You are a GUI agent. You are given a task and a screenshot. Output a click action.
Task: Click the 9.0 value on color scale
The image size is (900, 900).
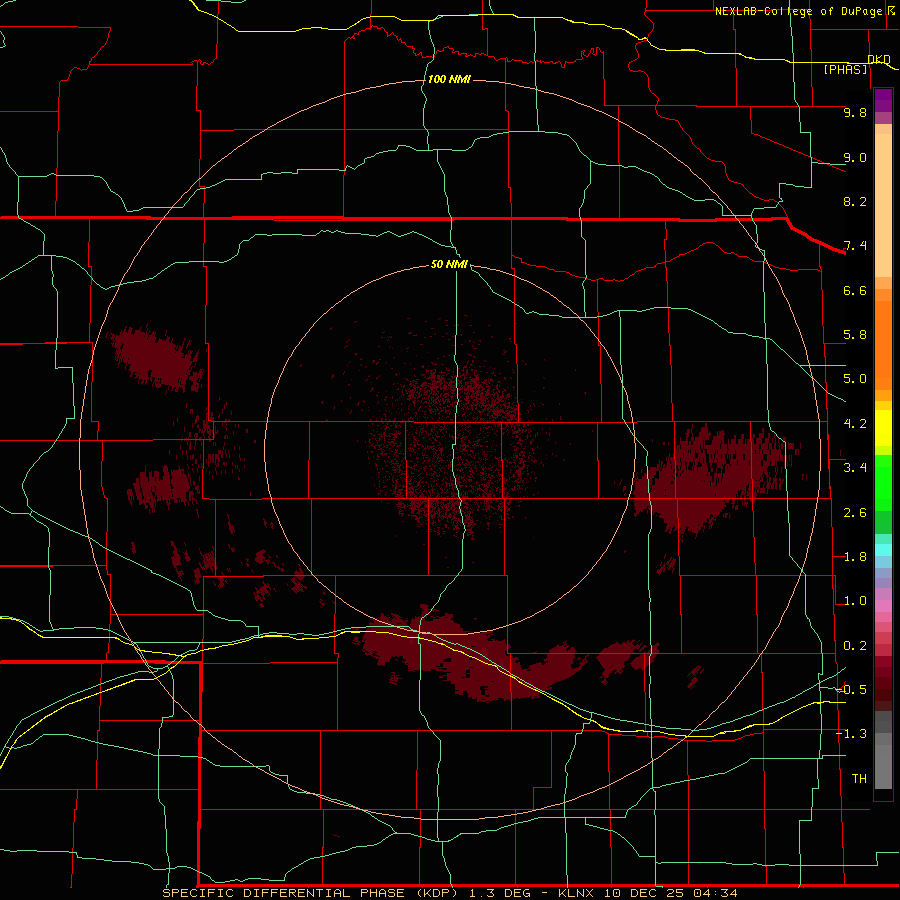click(855, 157)
